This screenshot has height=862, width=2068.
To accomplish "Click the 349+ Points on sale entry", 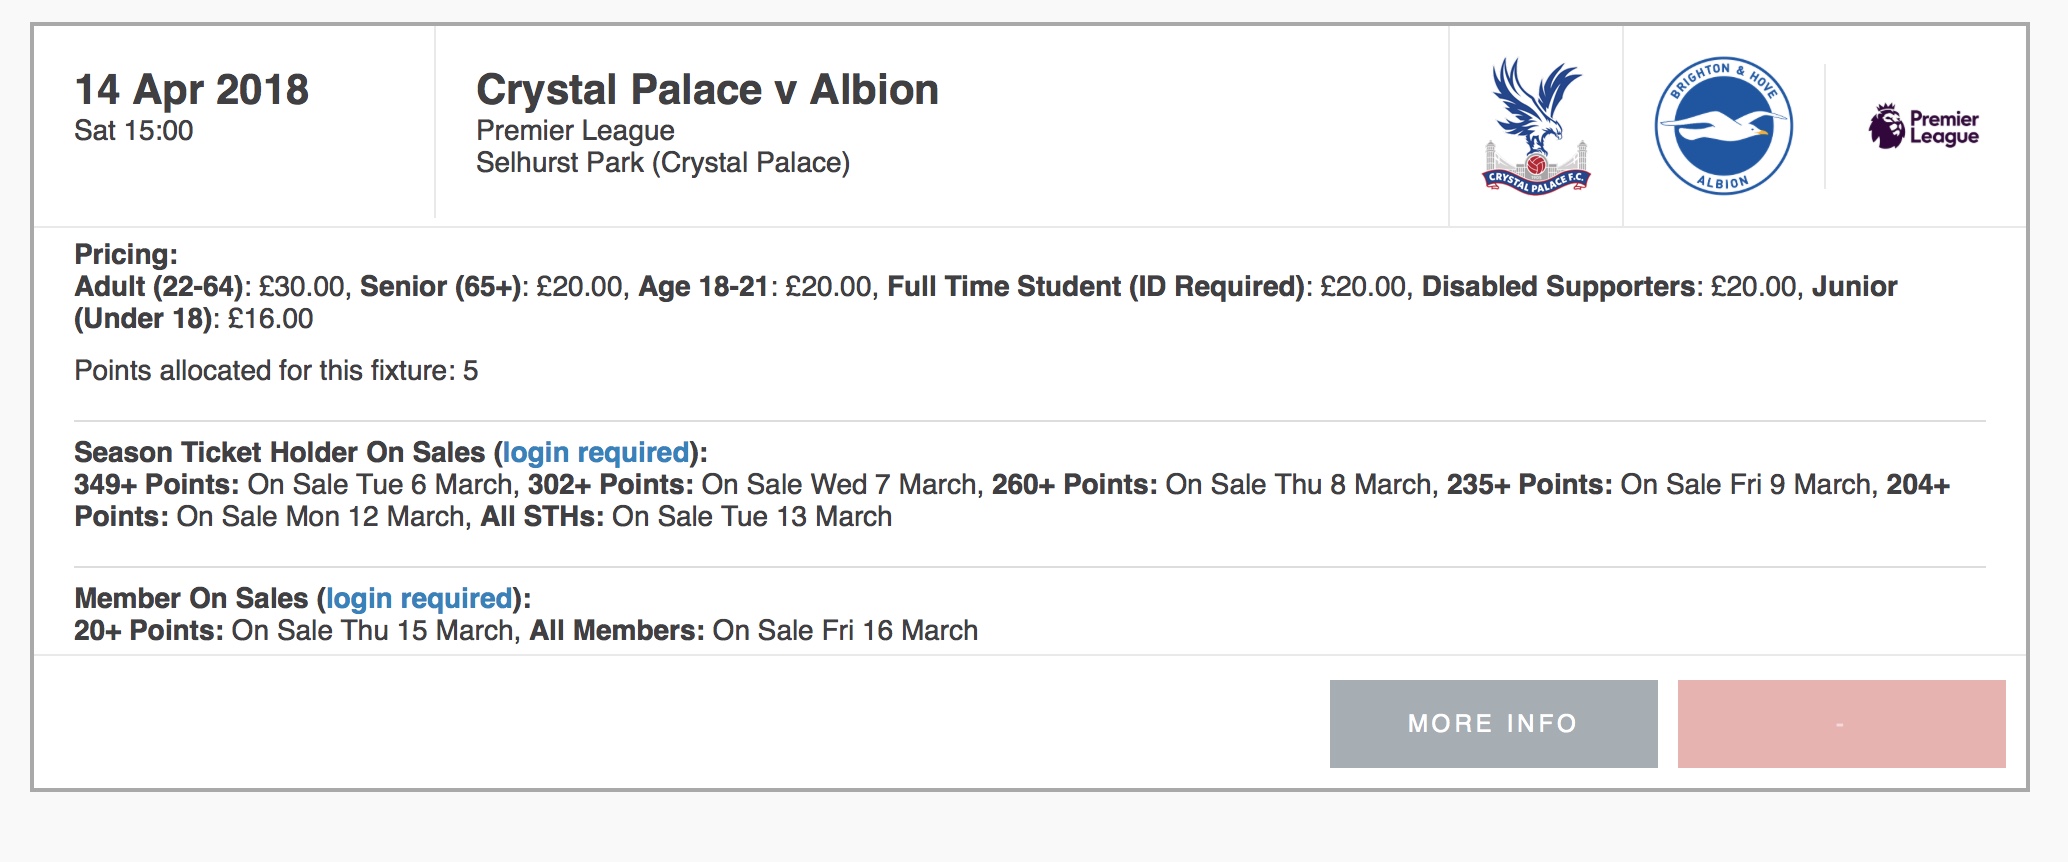I will pos(296,485).
